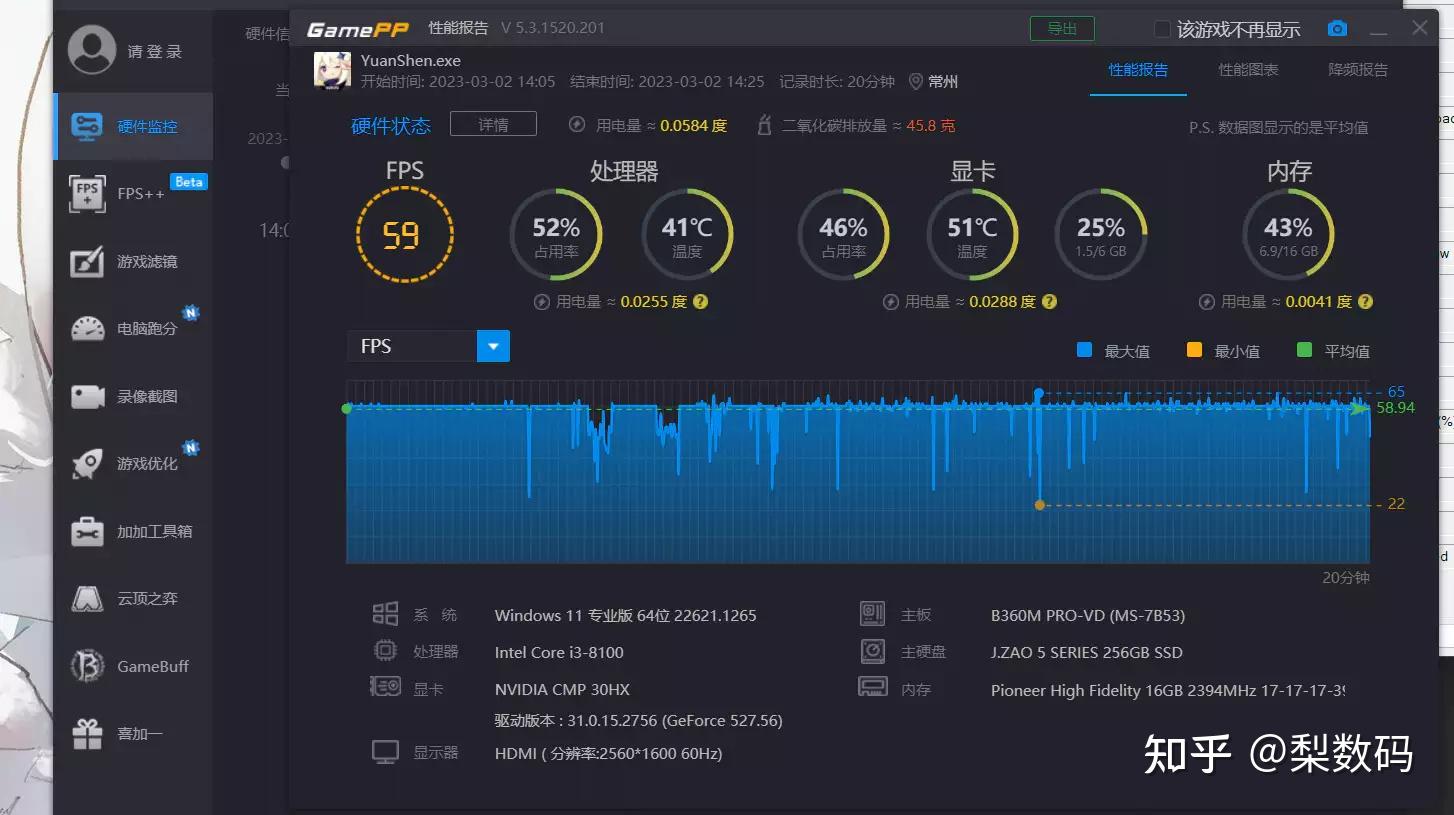Open the 硬件监控 panel in the sidebar
Image resolution: width=1454 pixels, height=815 pixels.
pos(133,126)
